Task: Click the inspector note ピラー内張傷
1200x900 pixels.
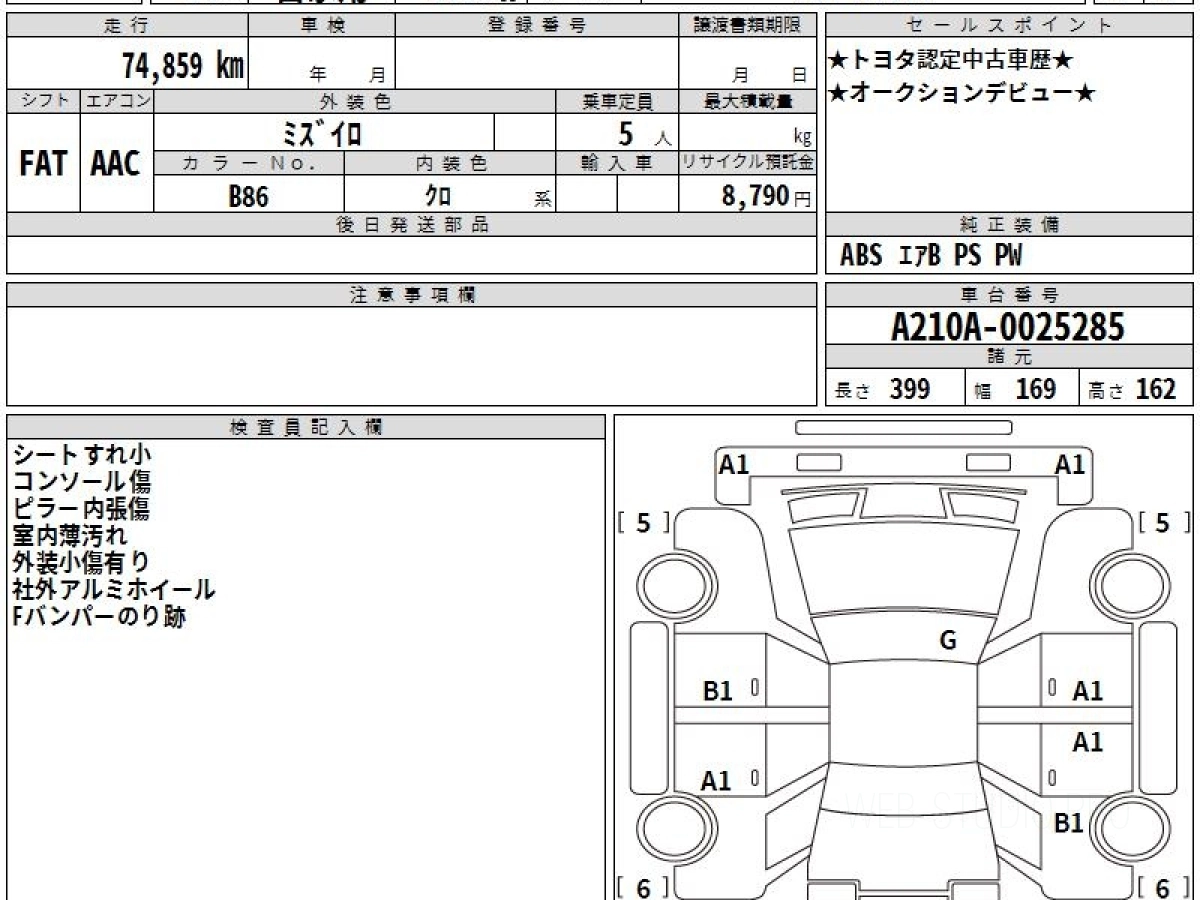Action: point(82,509)
